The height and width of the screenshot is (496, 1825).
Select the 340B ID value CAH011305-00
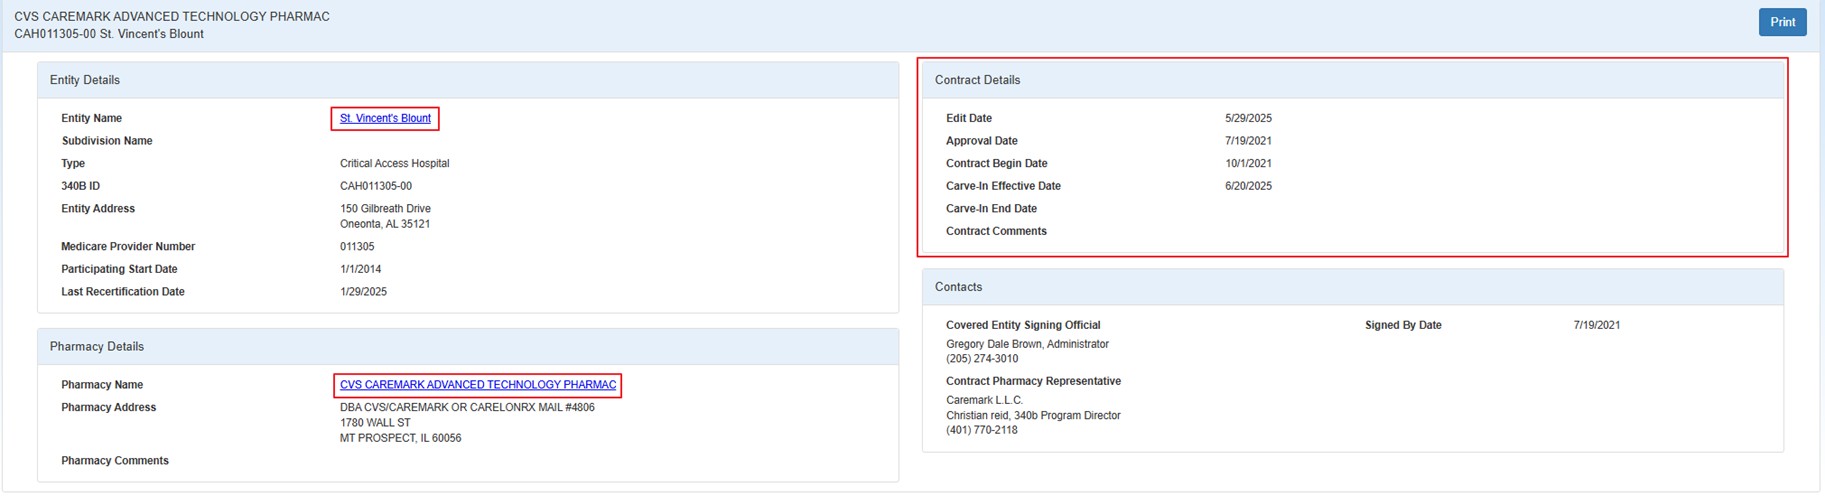coord(376,186)
